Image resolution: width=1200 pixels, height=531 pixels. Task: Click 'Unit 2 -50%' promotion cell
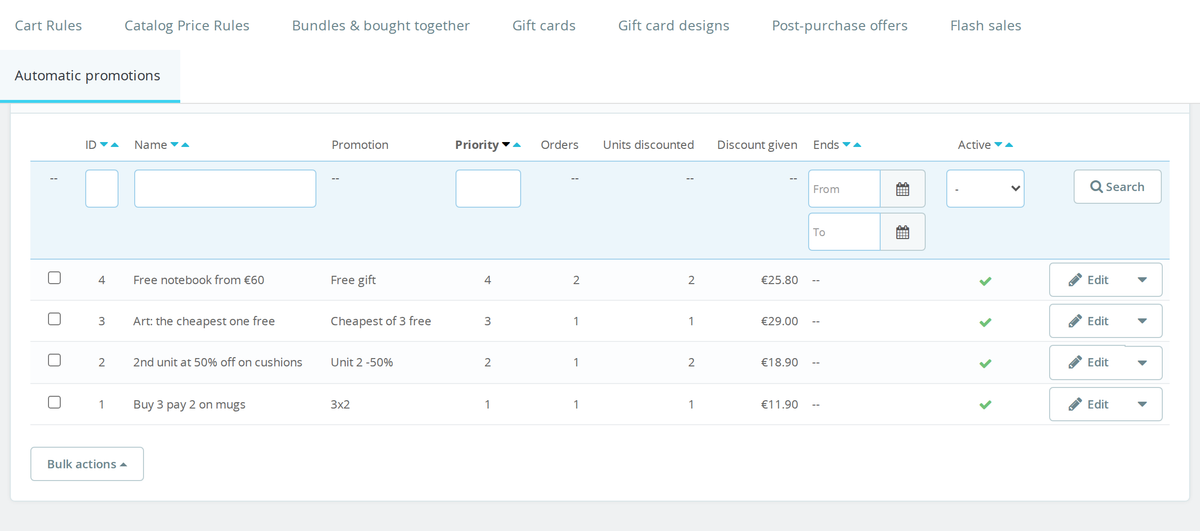coord(362,363)
